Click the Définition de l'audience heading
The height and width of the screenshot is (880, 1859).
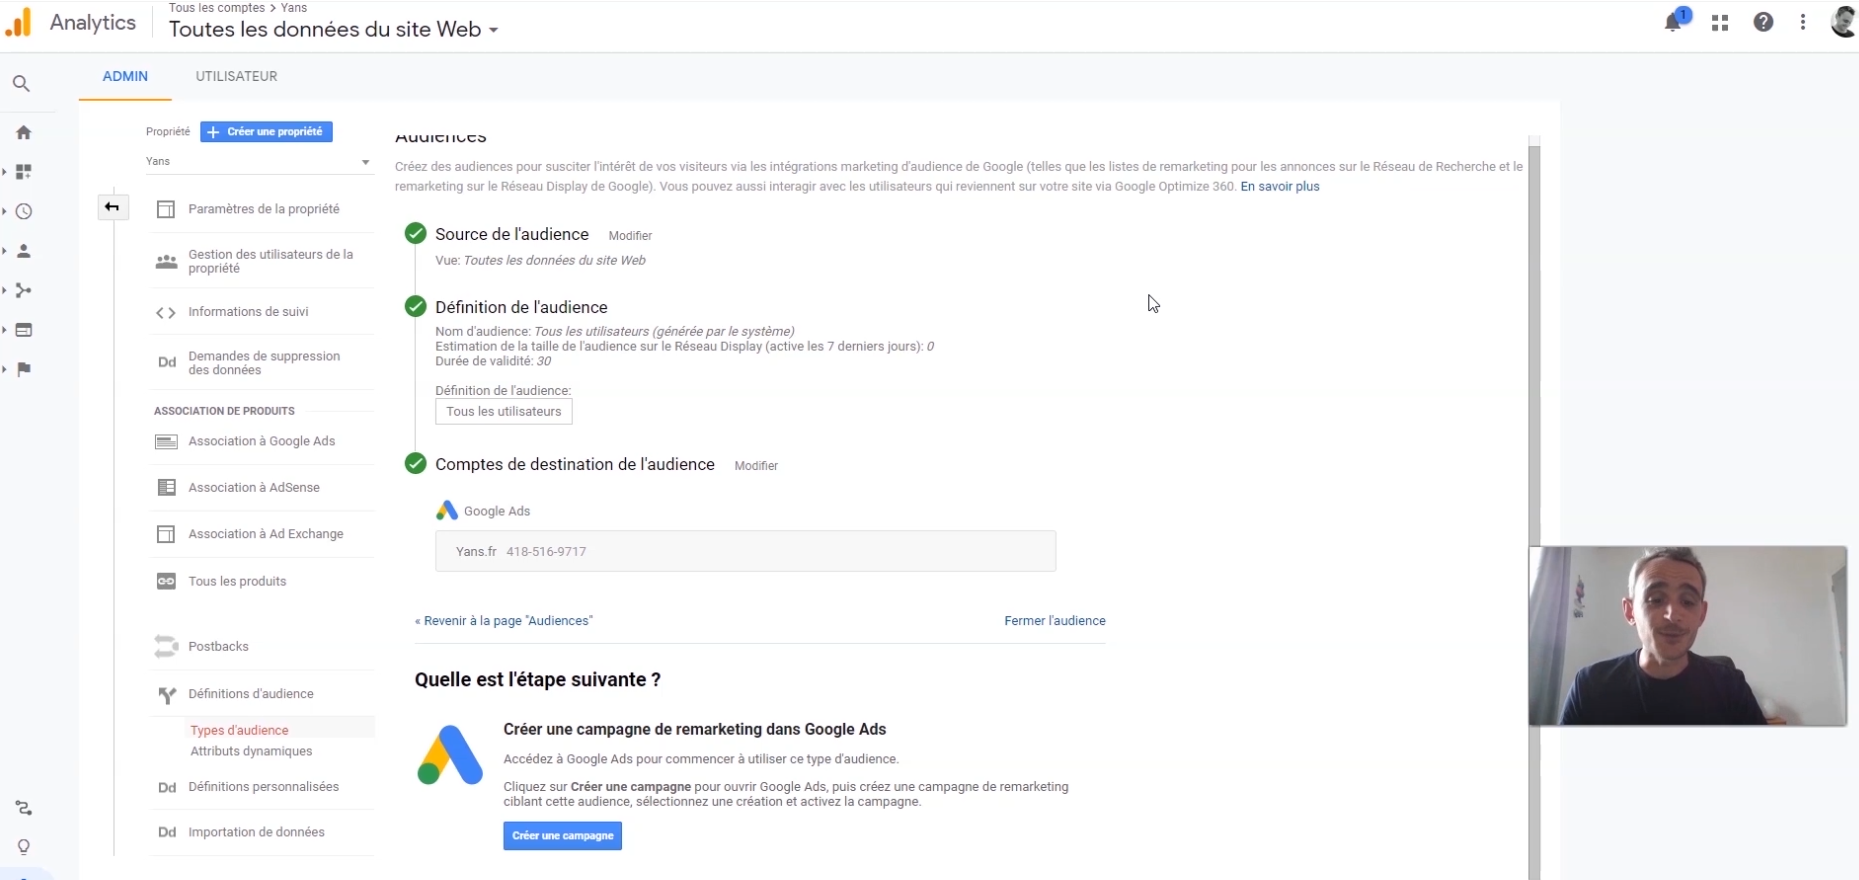point(521,307)
